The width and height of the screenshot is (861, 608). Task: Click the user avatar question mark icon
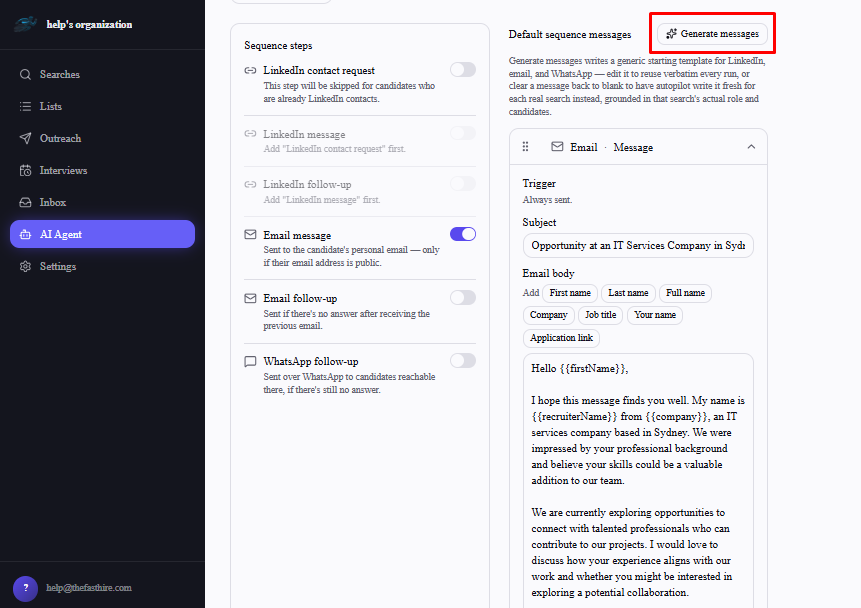25,588
